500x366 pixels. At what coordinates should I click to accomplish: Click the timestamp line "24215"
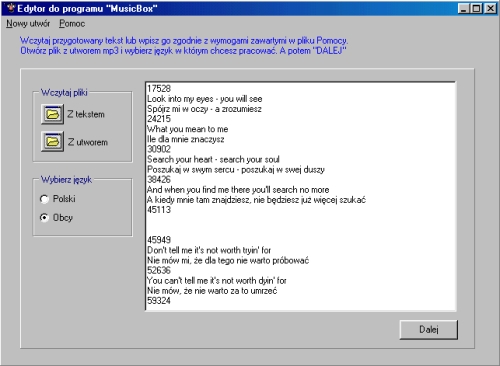(159, 119)
